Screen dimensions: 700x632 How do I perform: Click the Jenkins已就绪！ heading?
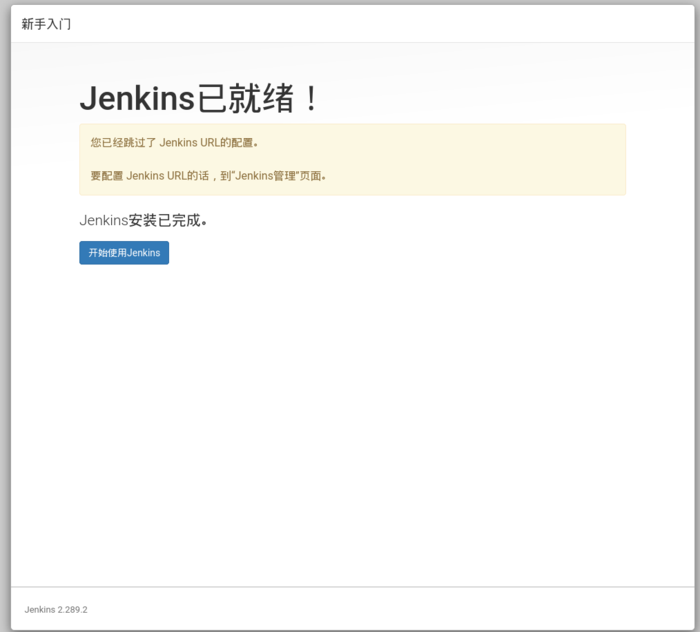pos(199,98)
